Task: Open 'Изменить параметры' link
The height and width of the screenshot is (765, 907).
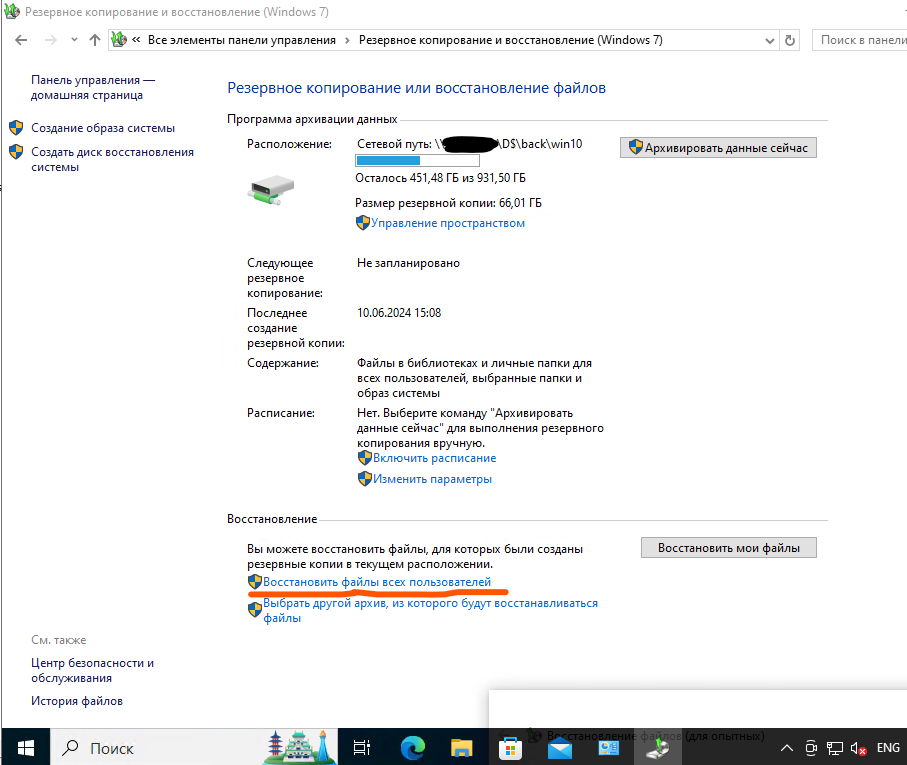Action: (x=432, y=479)
